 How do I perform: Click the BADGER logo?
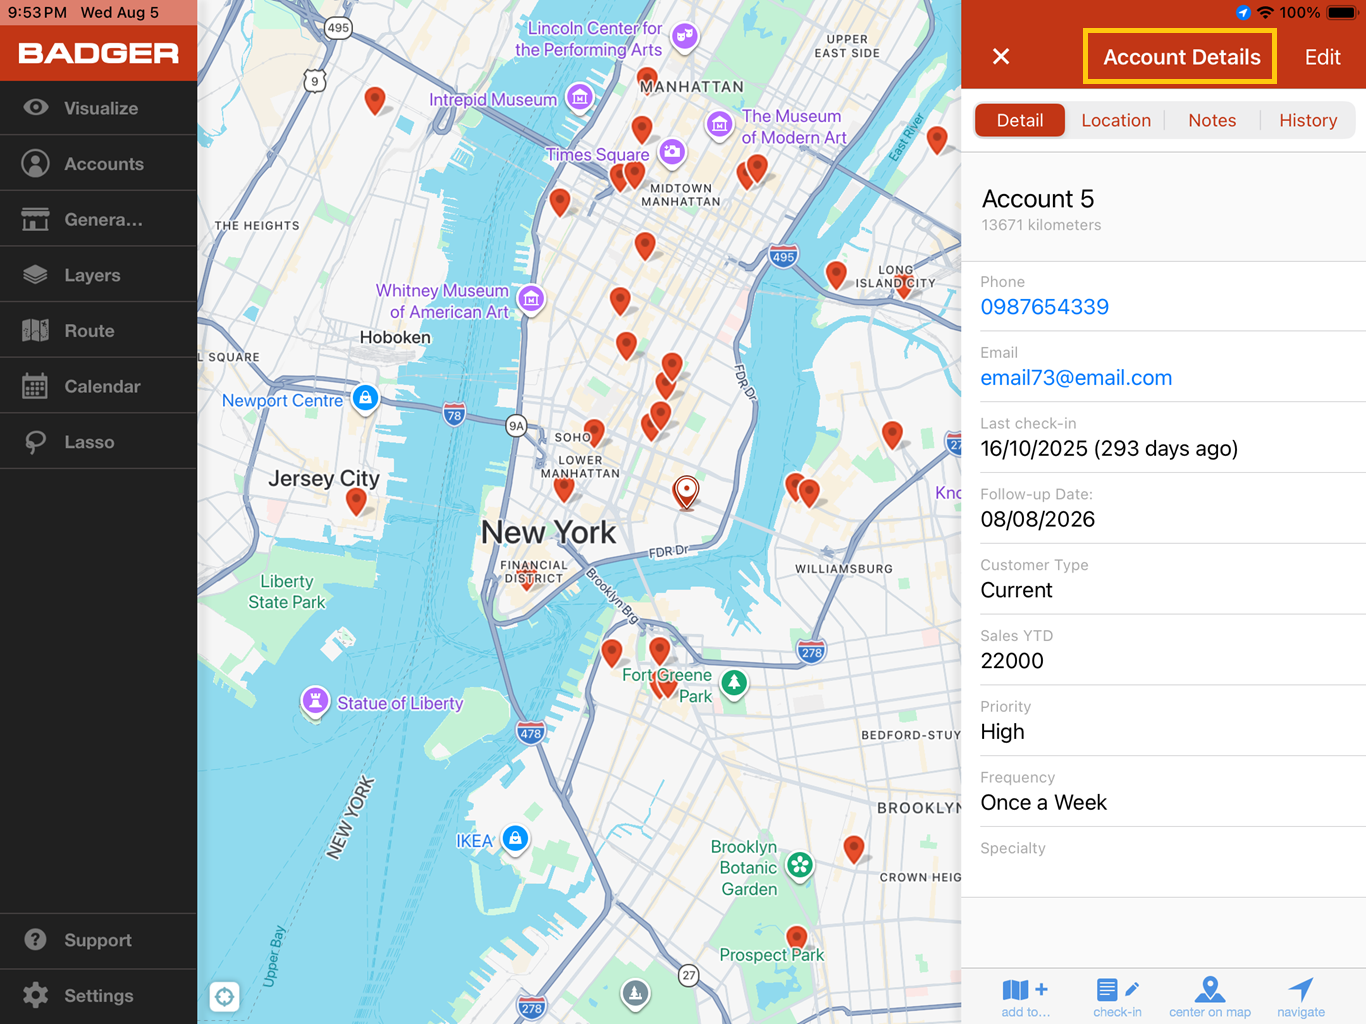[x=98, y=53]
